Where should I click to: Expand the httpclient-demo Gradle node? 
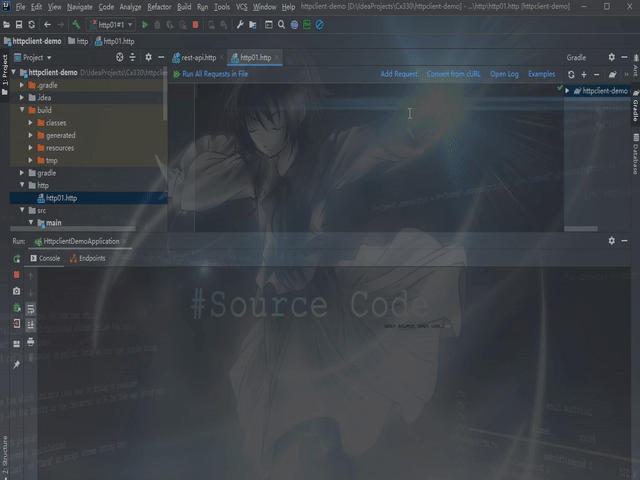coord(568,91)
